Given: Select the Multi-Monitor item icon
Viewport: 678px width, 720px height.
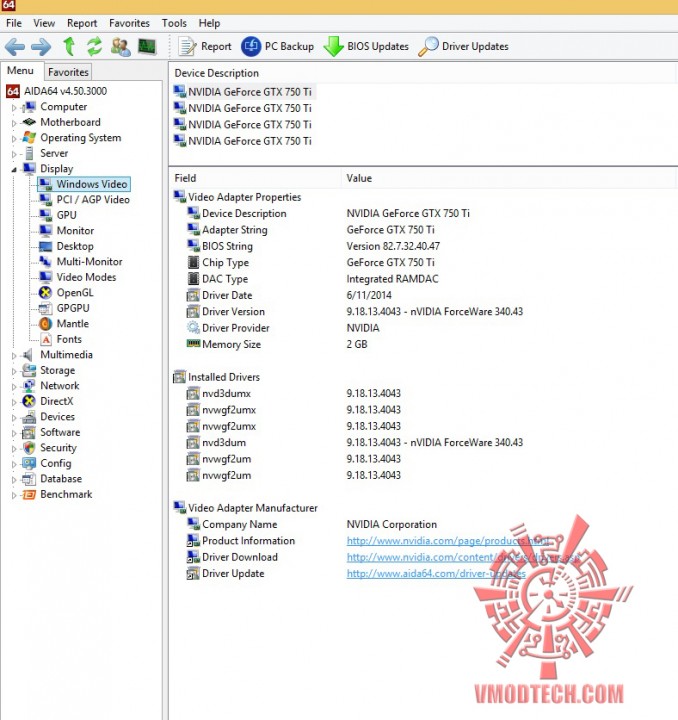Looking at the screenshot, I should [45, 262].
